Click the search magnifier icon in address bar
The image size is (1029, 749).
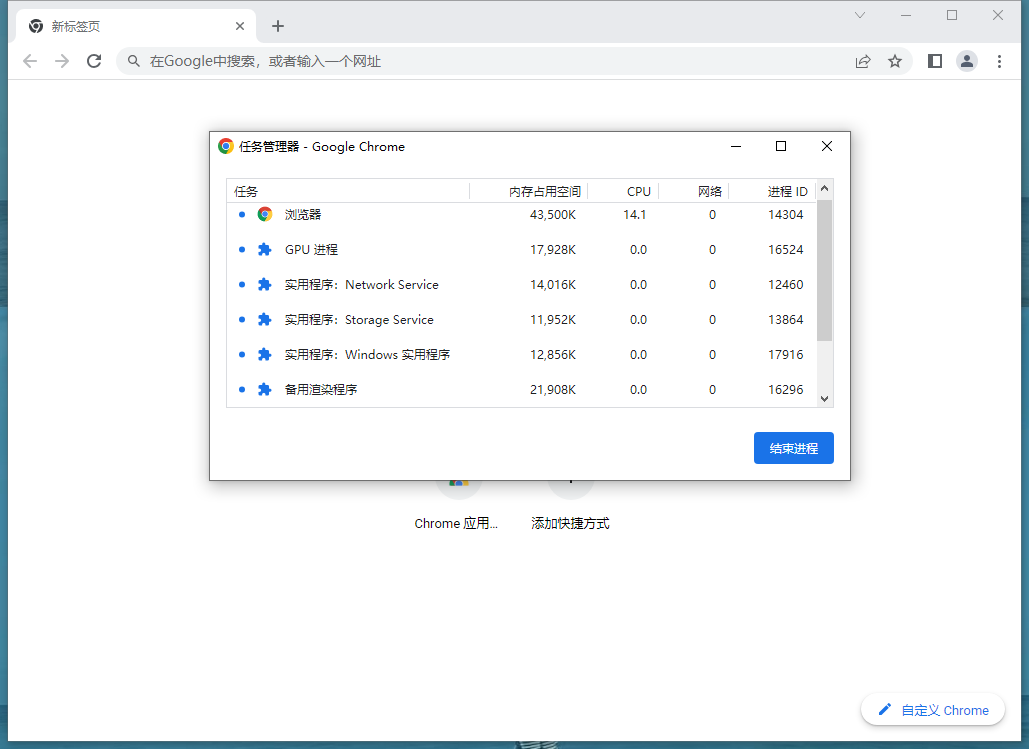point(134,61)
